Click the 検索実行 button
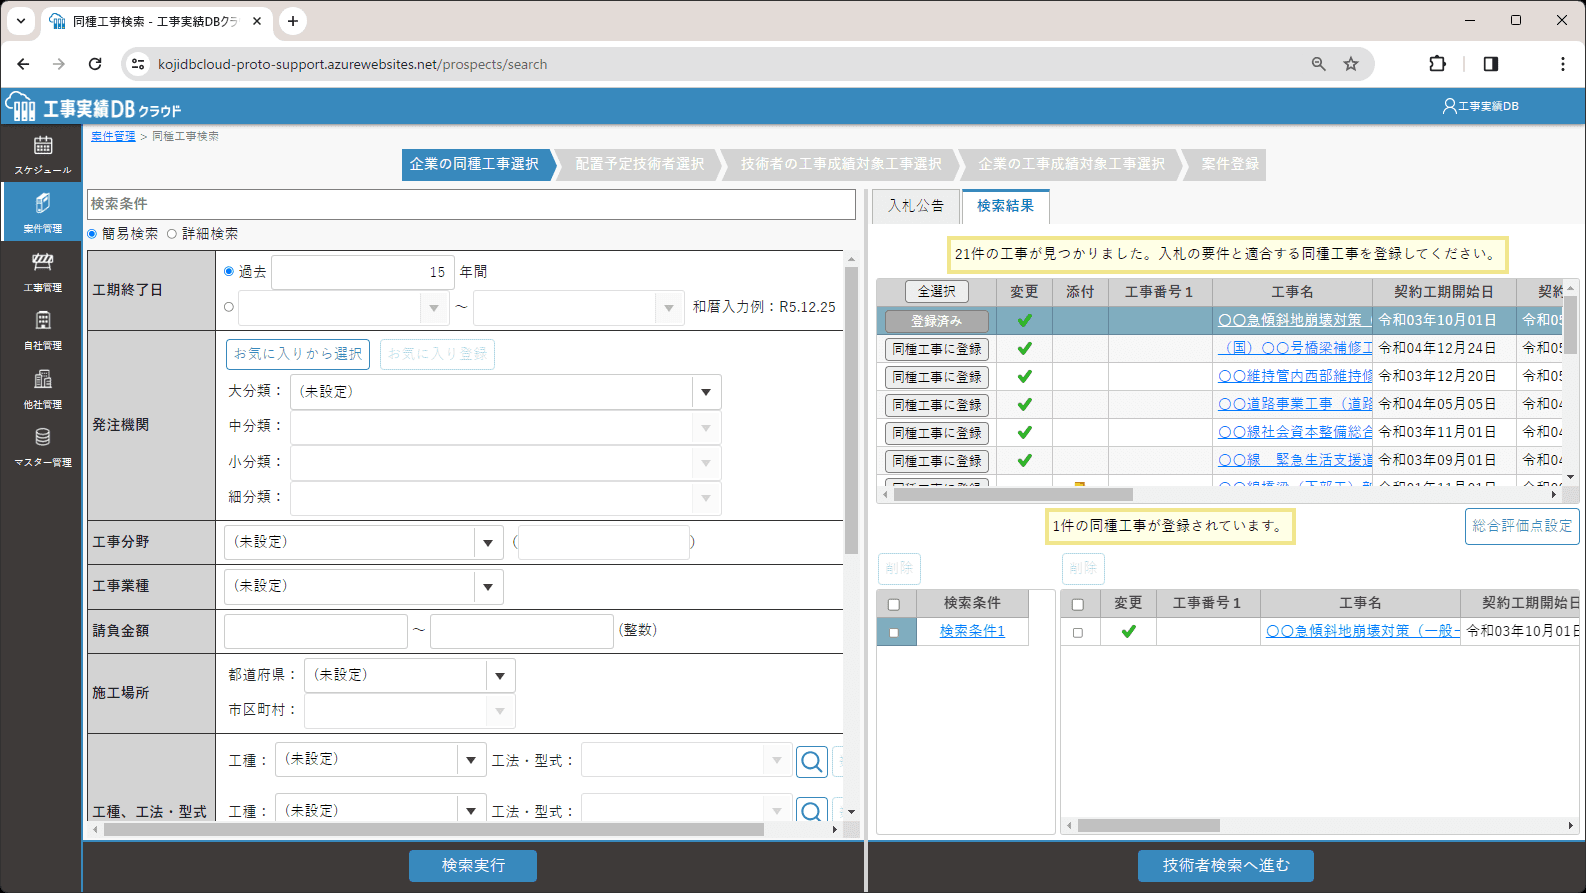 473,866
